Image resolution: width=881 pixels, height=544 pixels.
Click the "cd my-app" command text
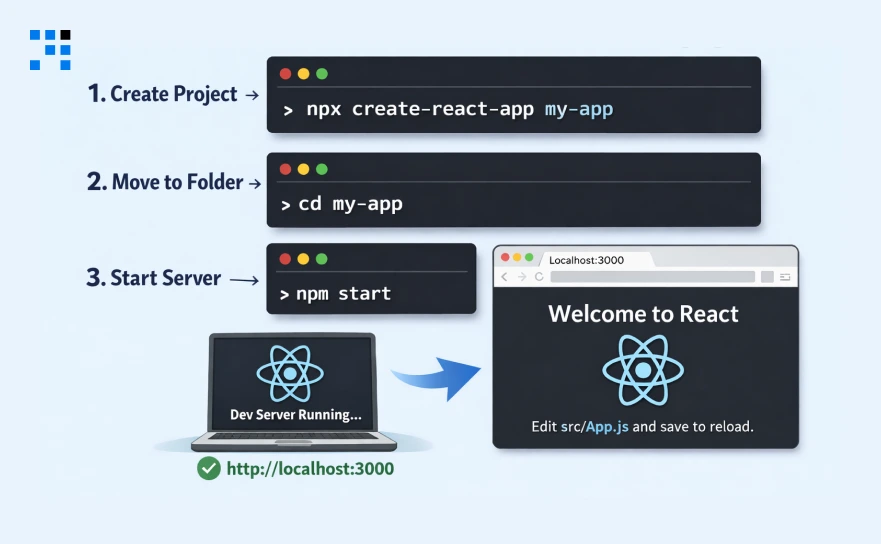351,204
